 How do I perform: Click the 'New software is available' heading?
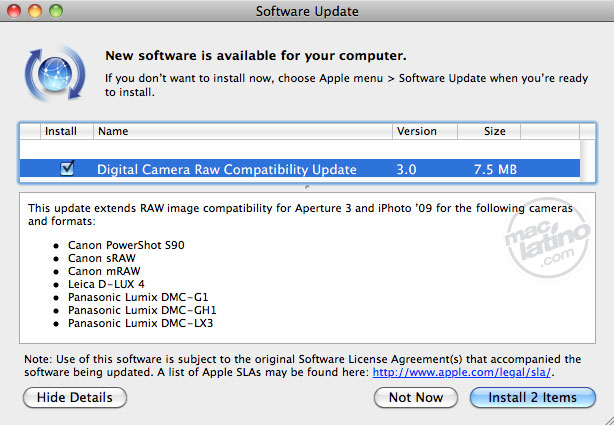(256, 56)
